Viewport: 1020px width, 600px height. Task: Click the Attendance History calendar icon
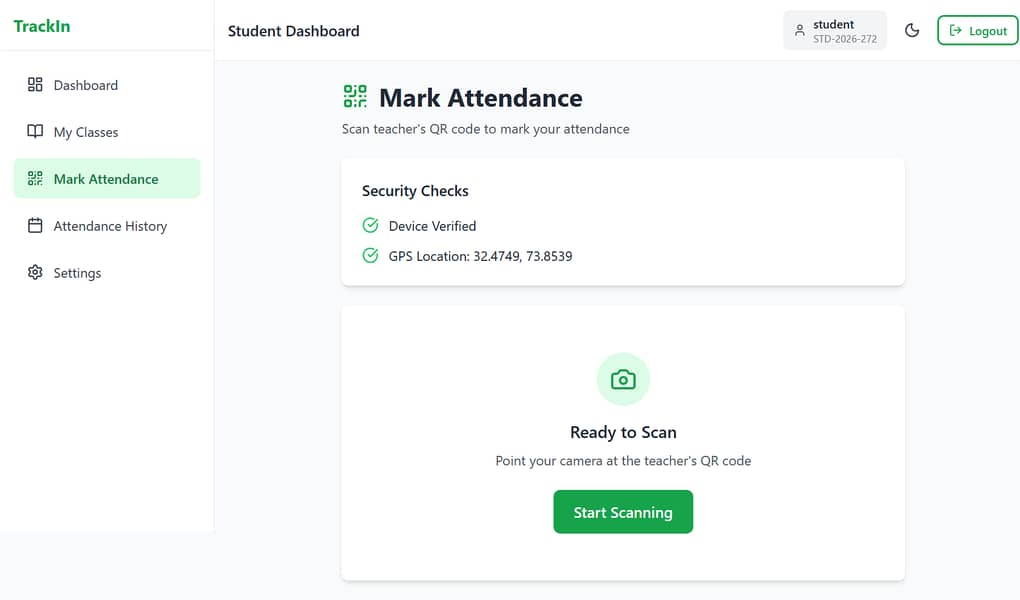pyautogui.click(x=35, y=226)
